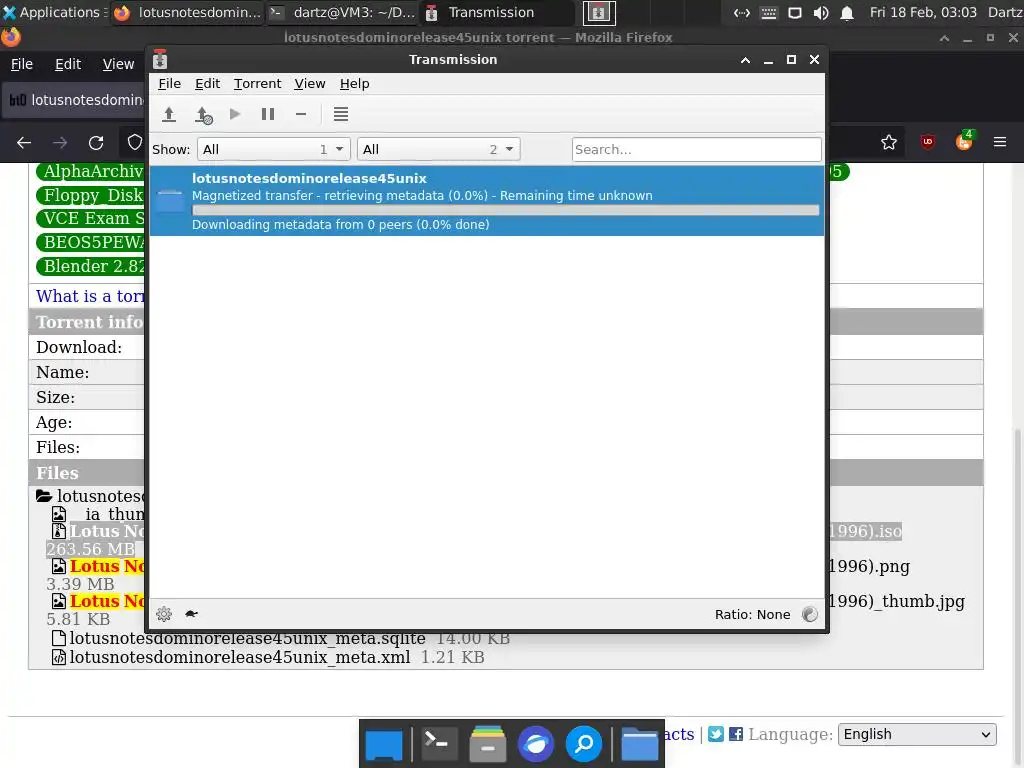This screenshot has width=1024, height=768.
Task: Open the Language dropdown set to English
Action: pos(917,735)
